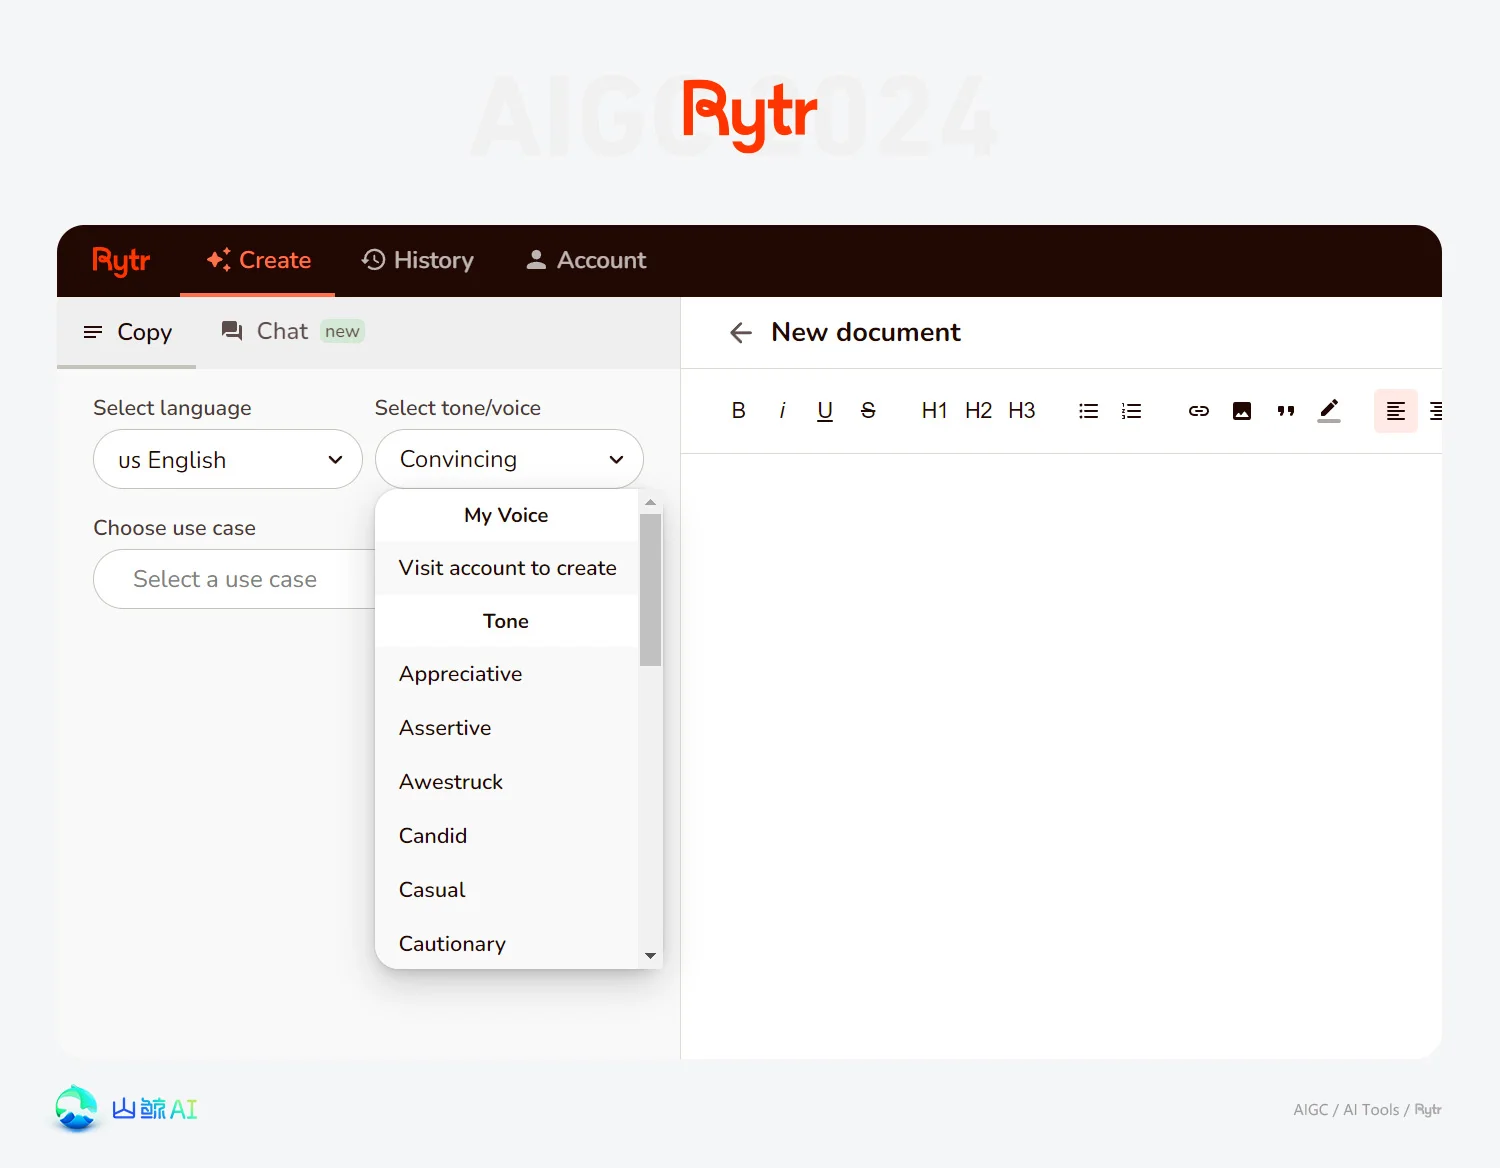Align text to the left
This screenshot has height=1168, width=1500.
pos(1396,411)
